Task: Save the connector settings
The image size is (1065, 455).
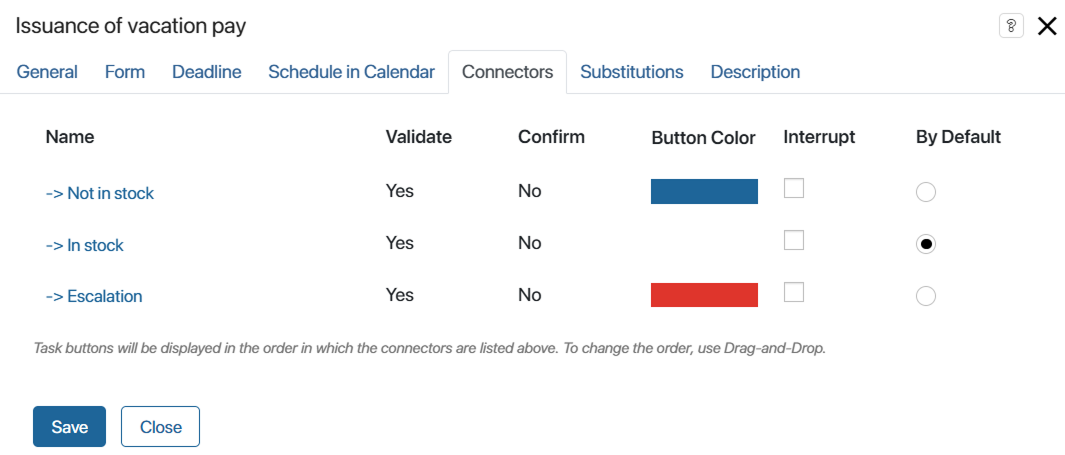Action: (69, 426)
